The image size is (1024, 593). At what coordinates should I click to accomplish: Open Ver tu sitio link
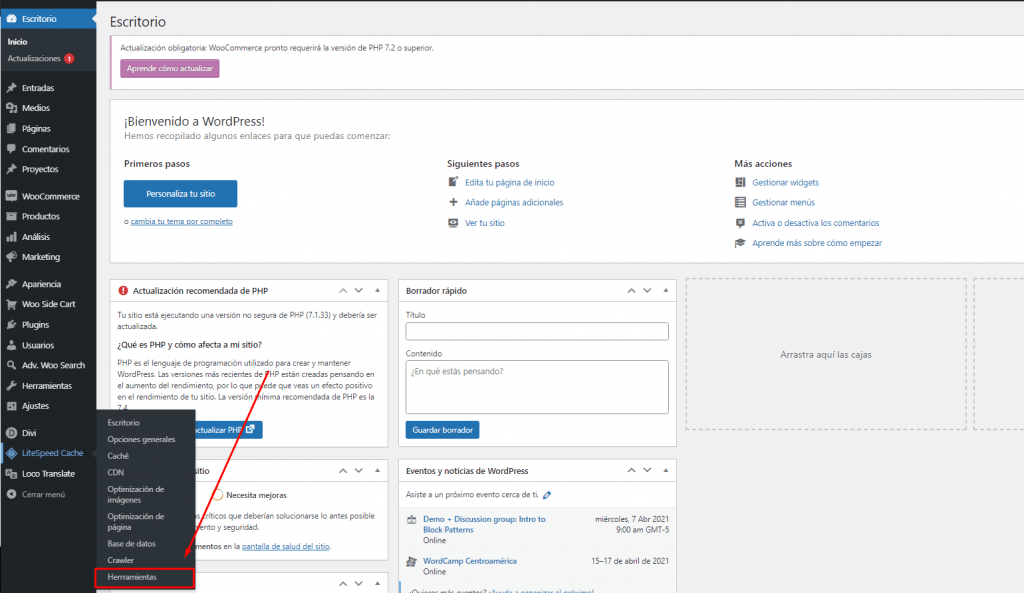[485, 223]
